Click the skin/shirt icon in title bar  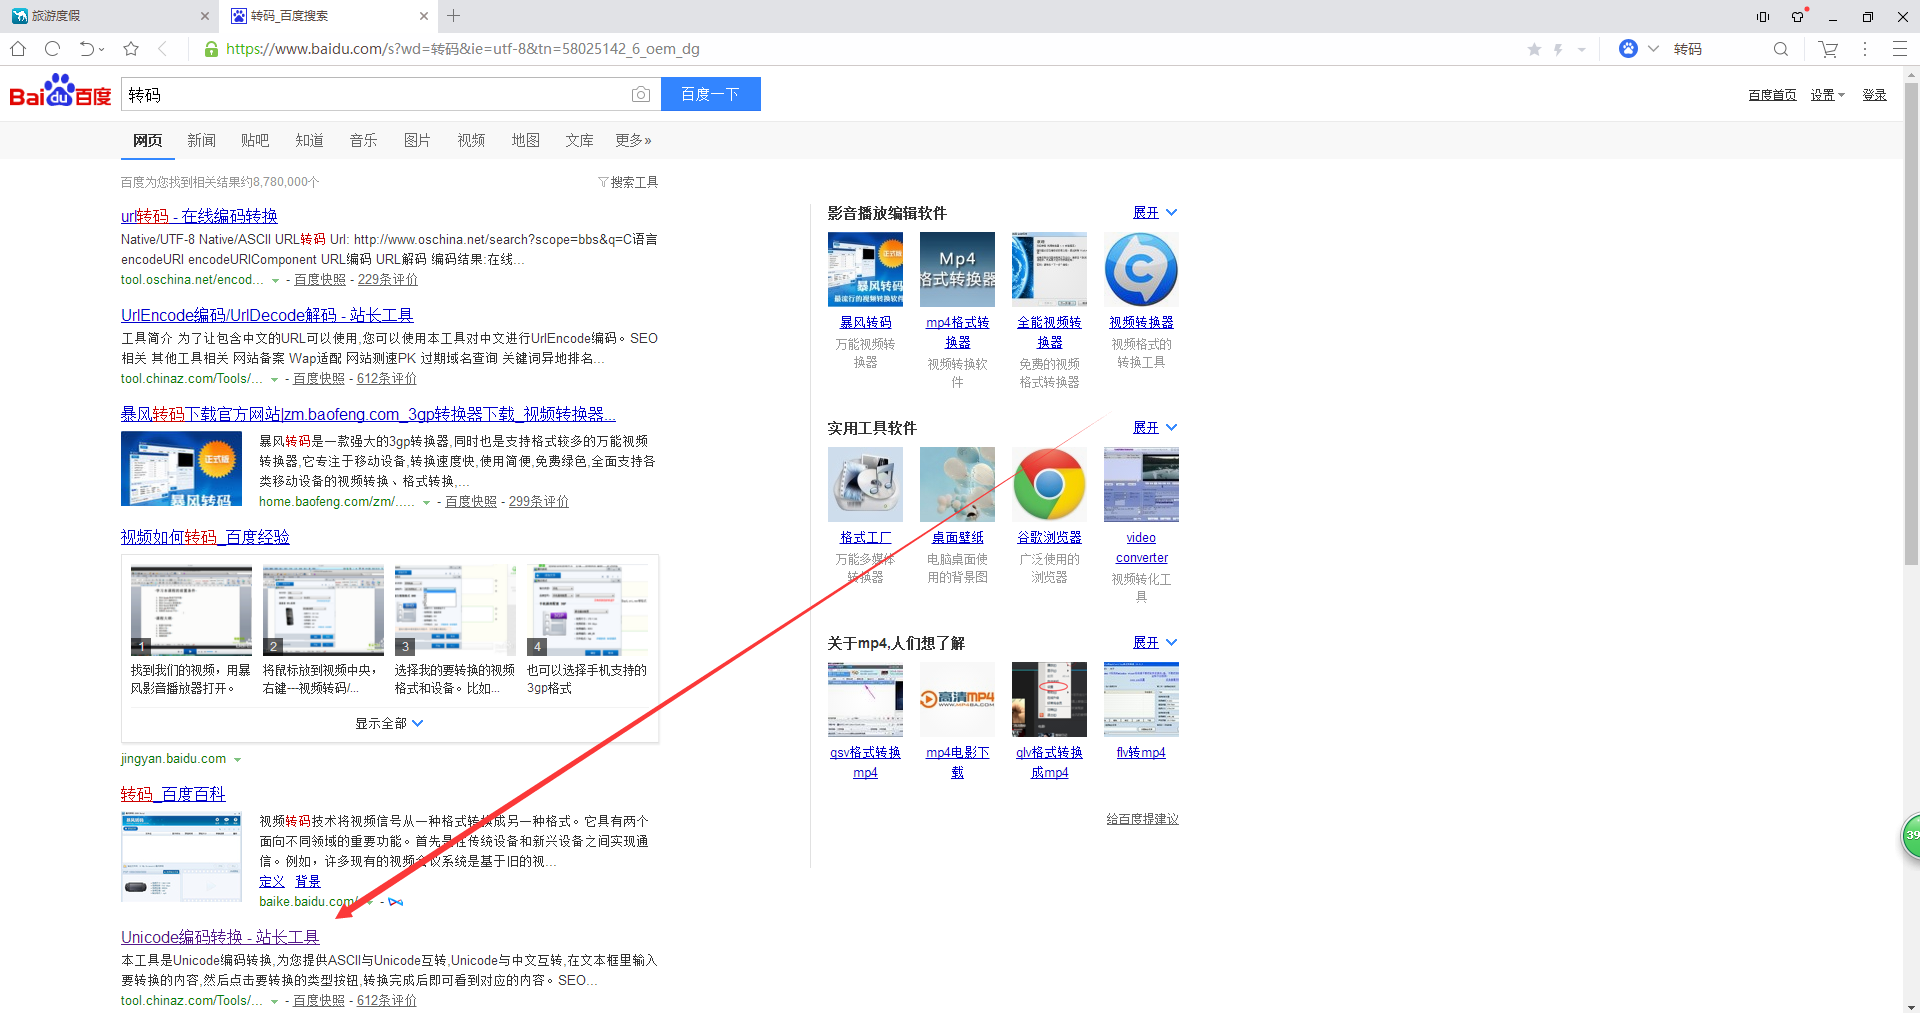1798,16
